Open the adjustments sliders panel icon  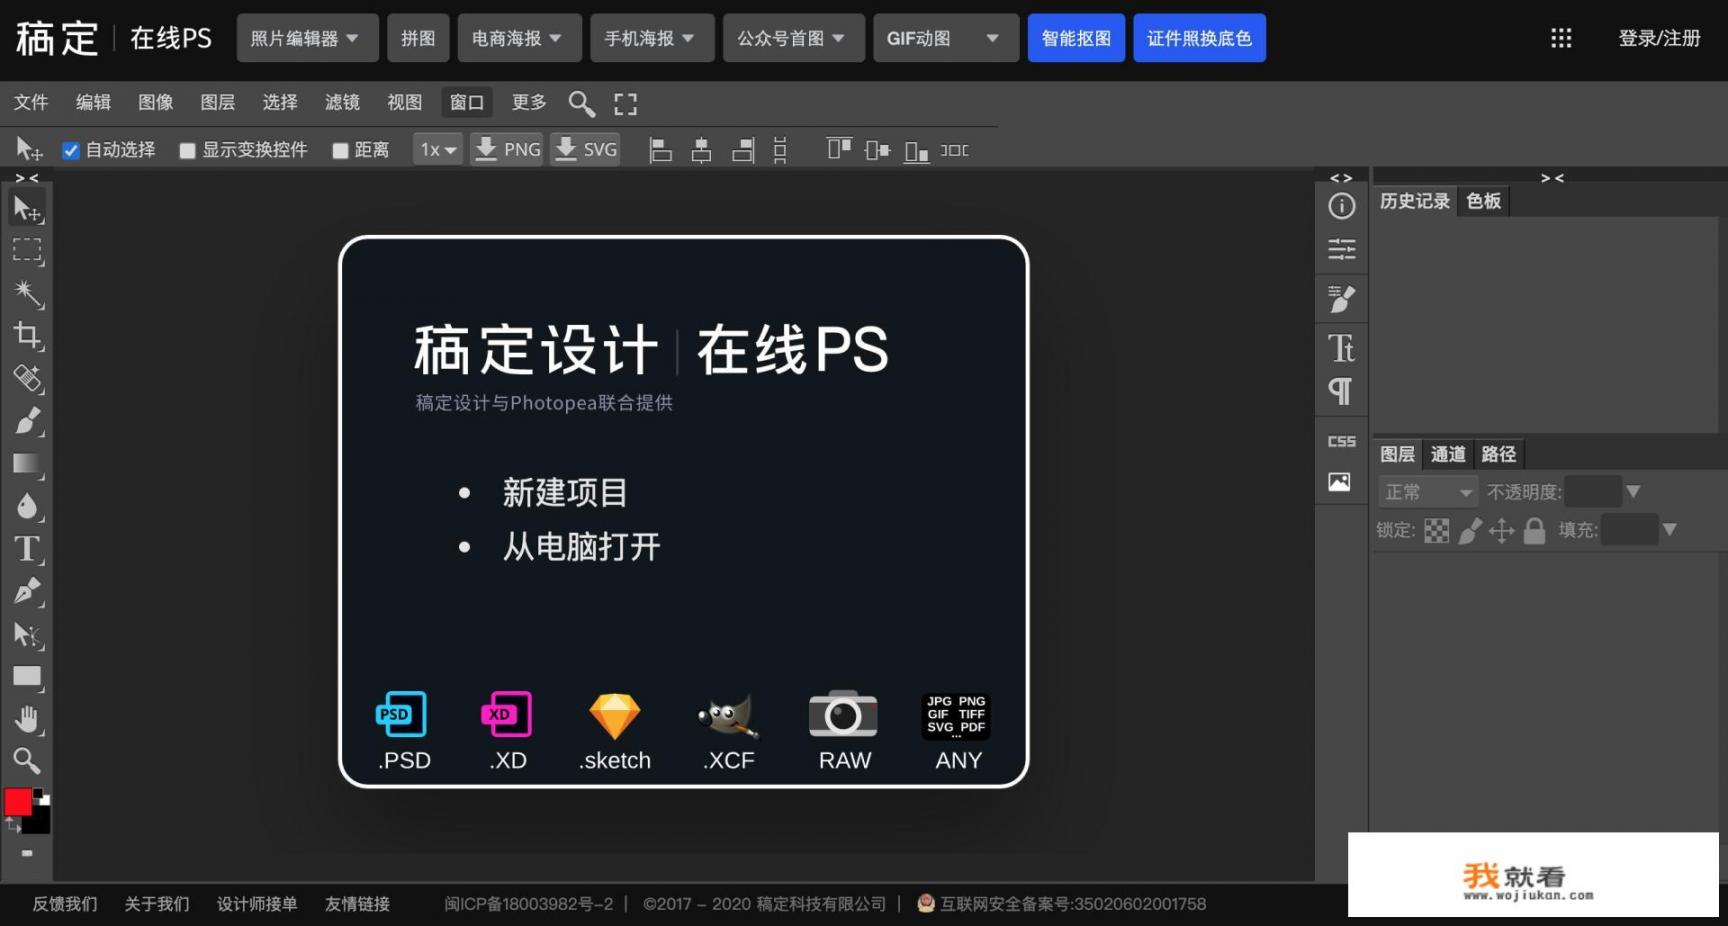(x=1341, y=249)
